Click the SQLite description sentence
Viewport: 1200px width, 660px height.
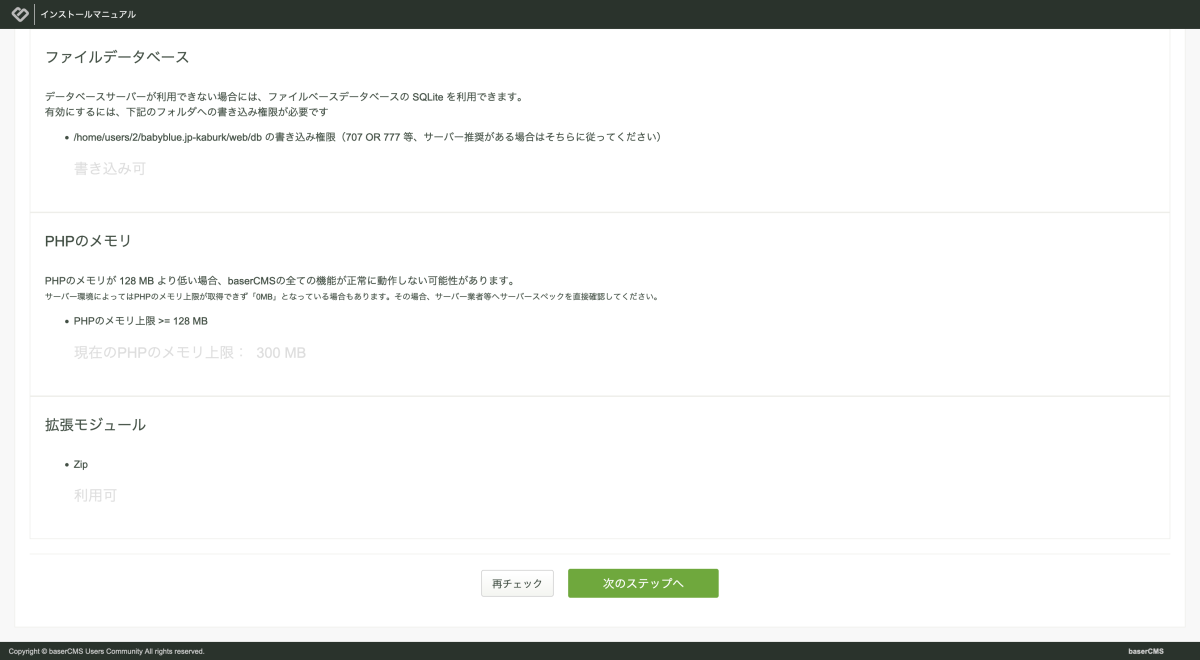(x=284, y=97)
